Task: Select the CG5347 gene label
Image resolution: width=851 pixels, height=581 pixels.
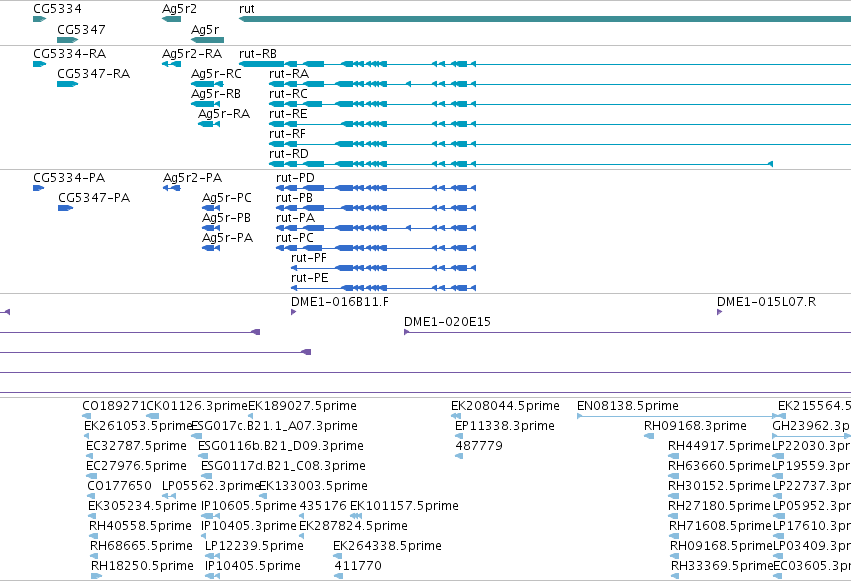Action: pyautogui.click(x=81, y=29)
